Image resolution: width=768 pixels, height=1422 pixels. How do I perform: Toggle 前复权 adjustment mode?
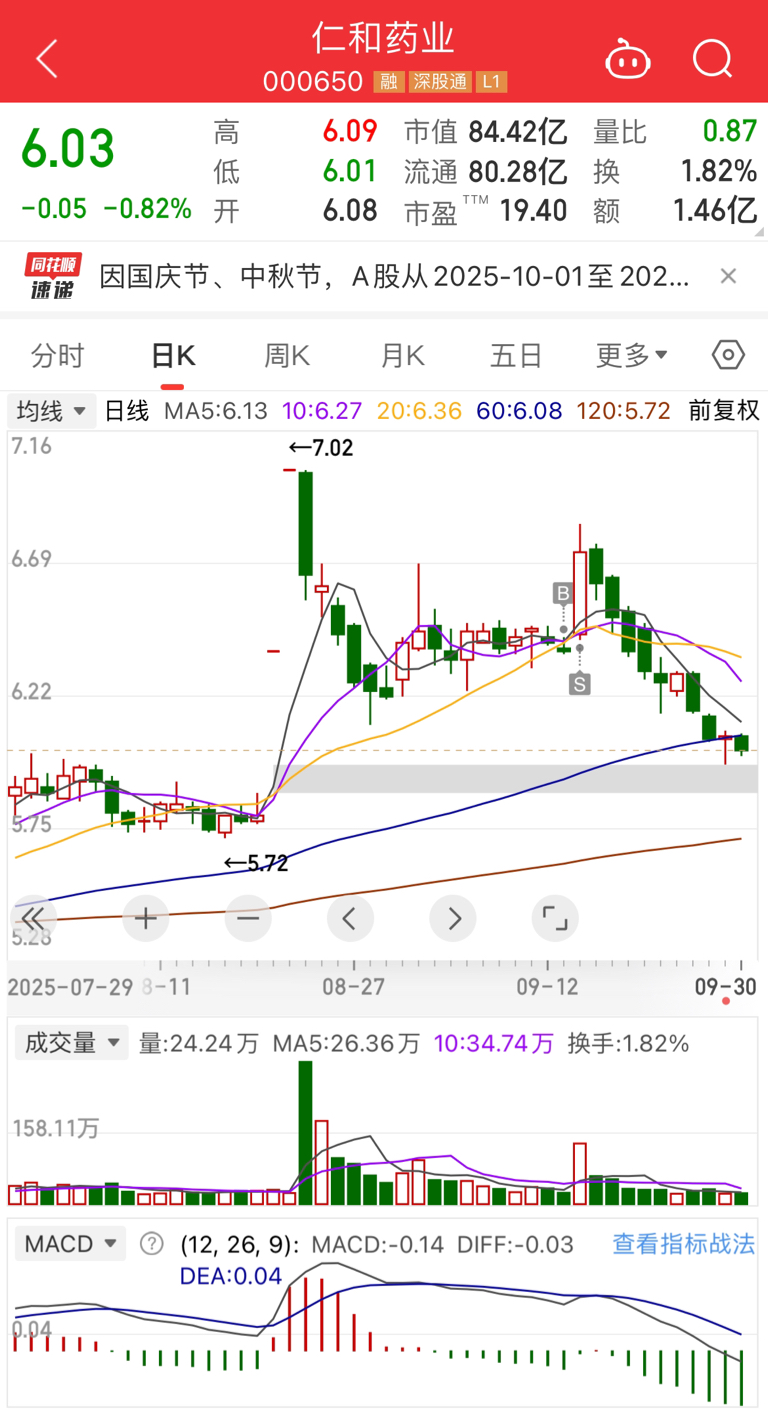pos(724,410)
